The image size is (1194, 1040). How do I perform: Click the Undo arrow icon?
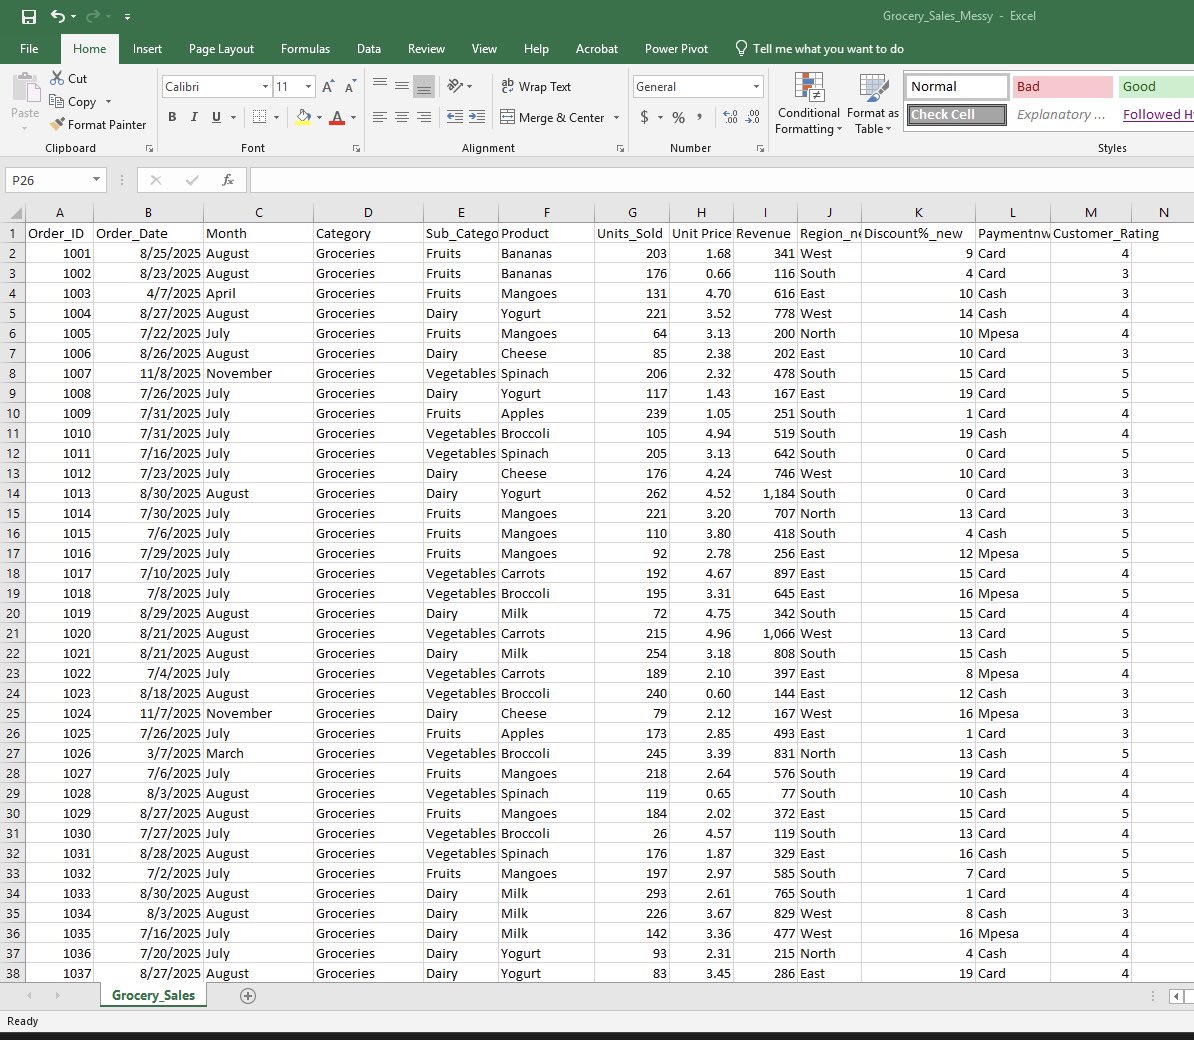[x=58, y=16]
